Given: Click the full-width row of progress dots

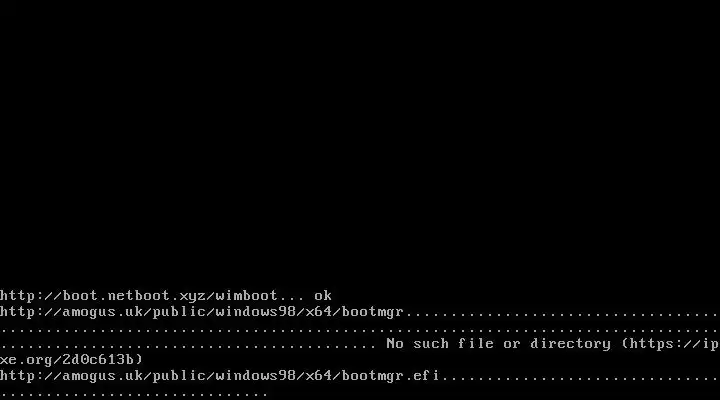Looking at the screenshot, I should tap(360, 331).
